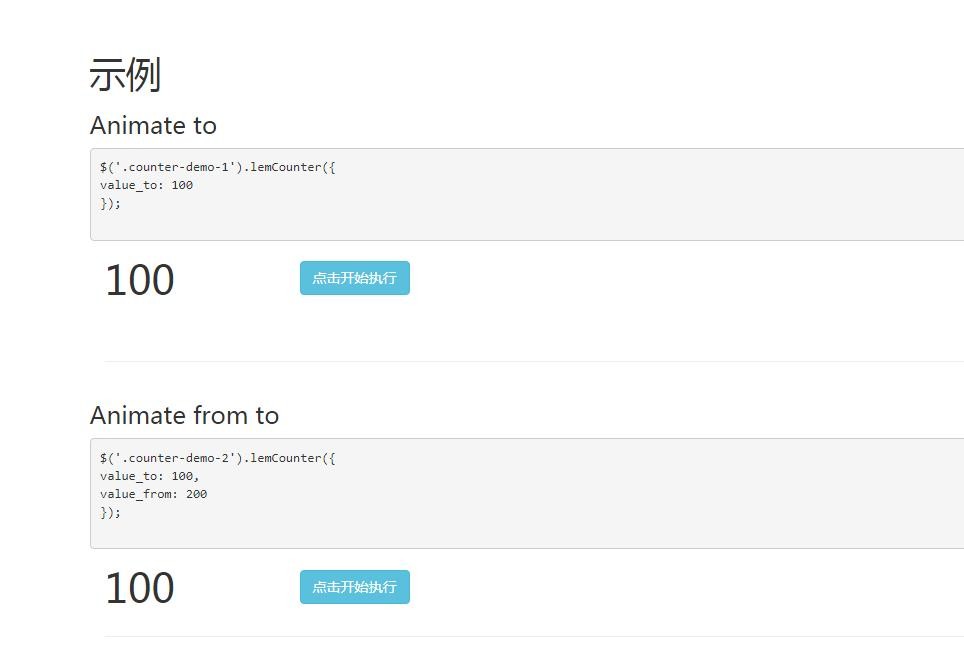964x654 pixels.
Task: Click divider line above Animate from to heading
Action: 534,362
